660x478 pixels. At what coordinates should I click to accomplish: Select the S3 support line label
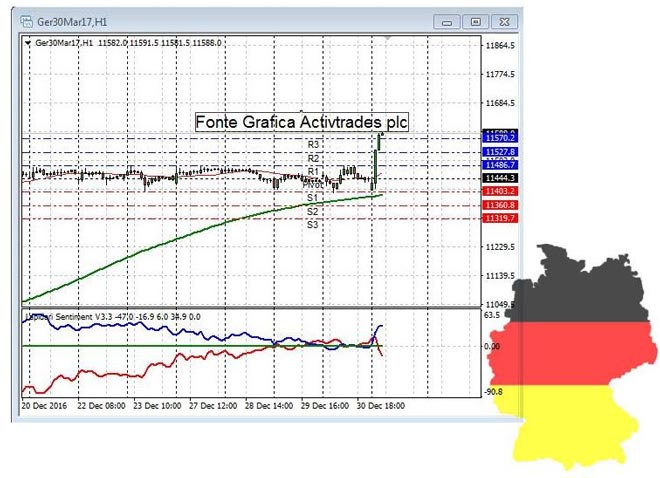[x=313, y=225]
